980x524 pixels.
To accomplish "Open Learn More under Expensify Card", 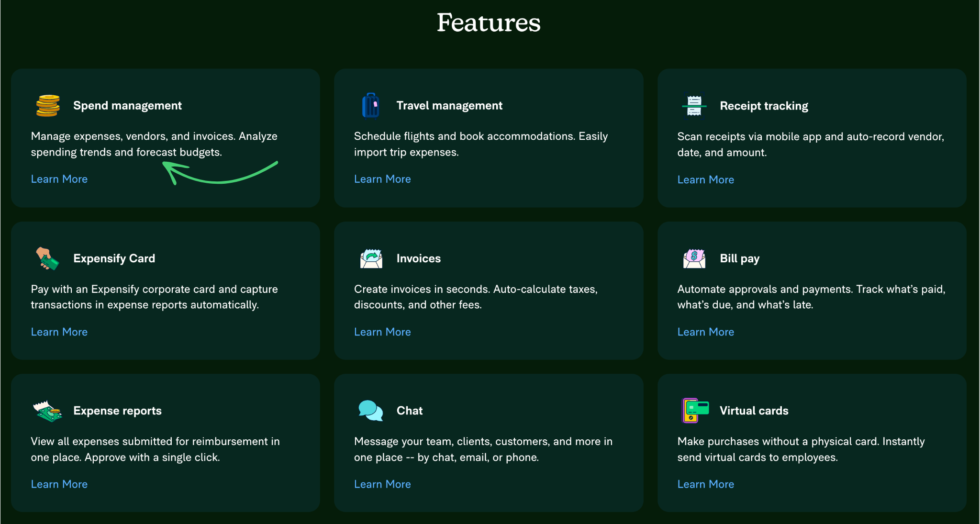I will point(59,332).
